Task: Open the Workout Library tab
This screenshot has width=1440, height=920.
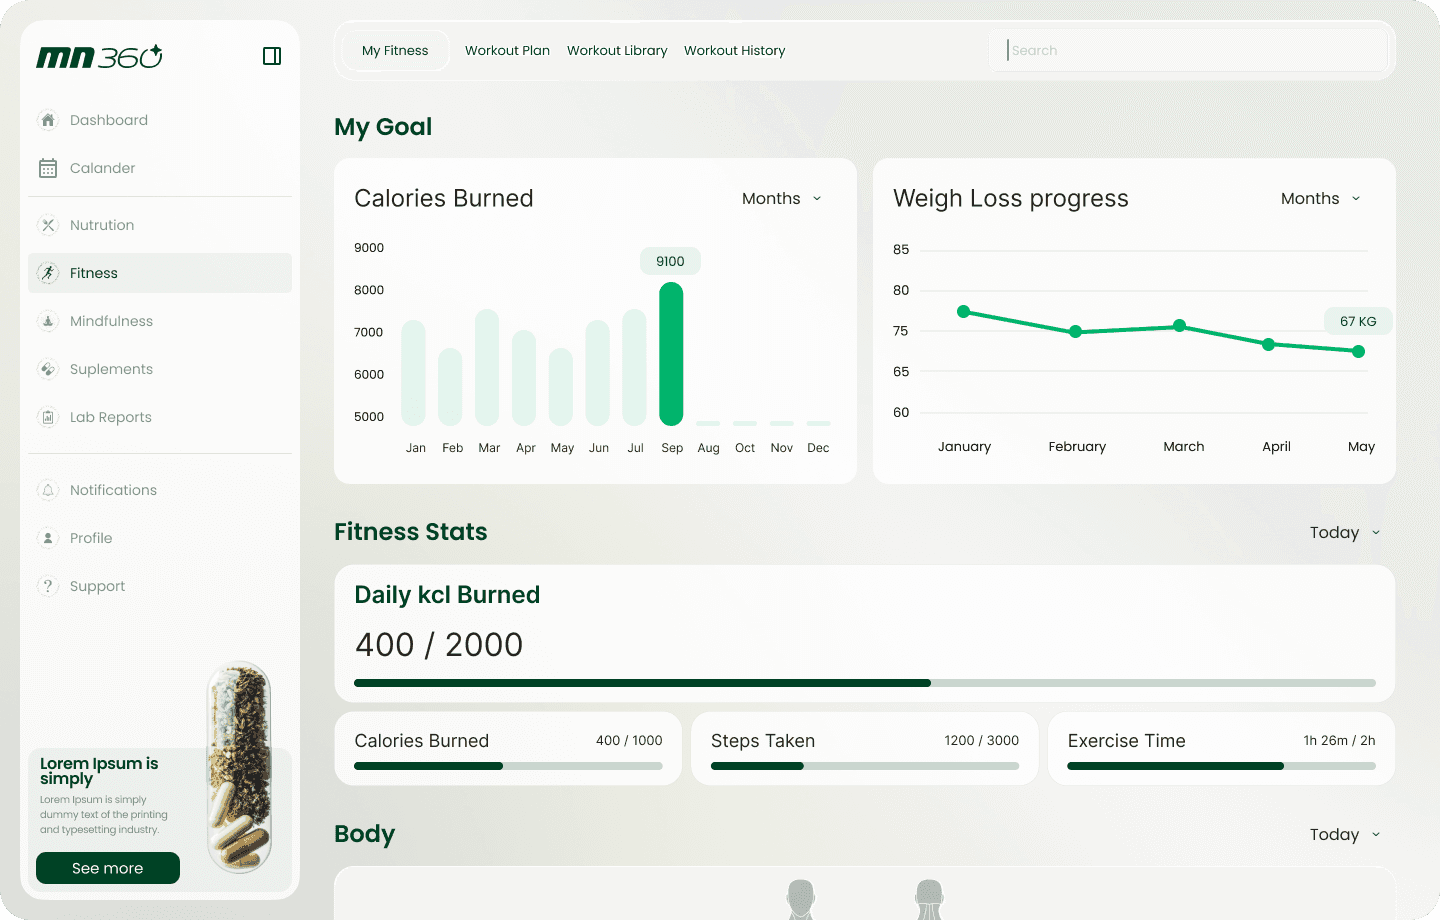Action: 617,51
